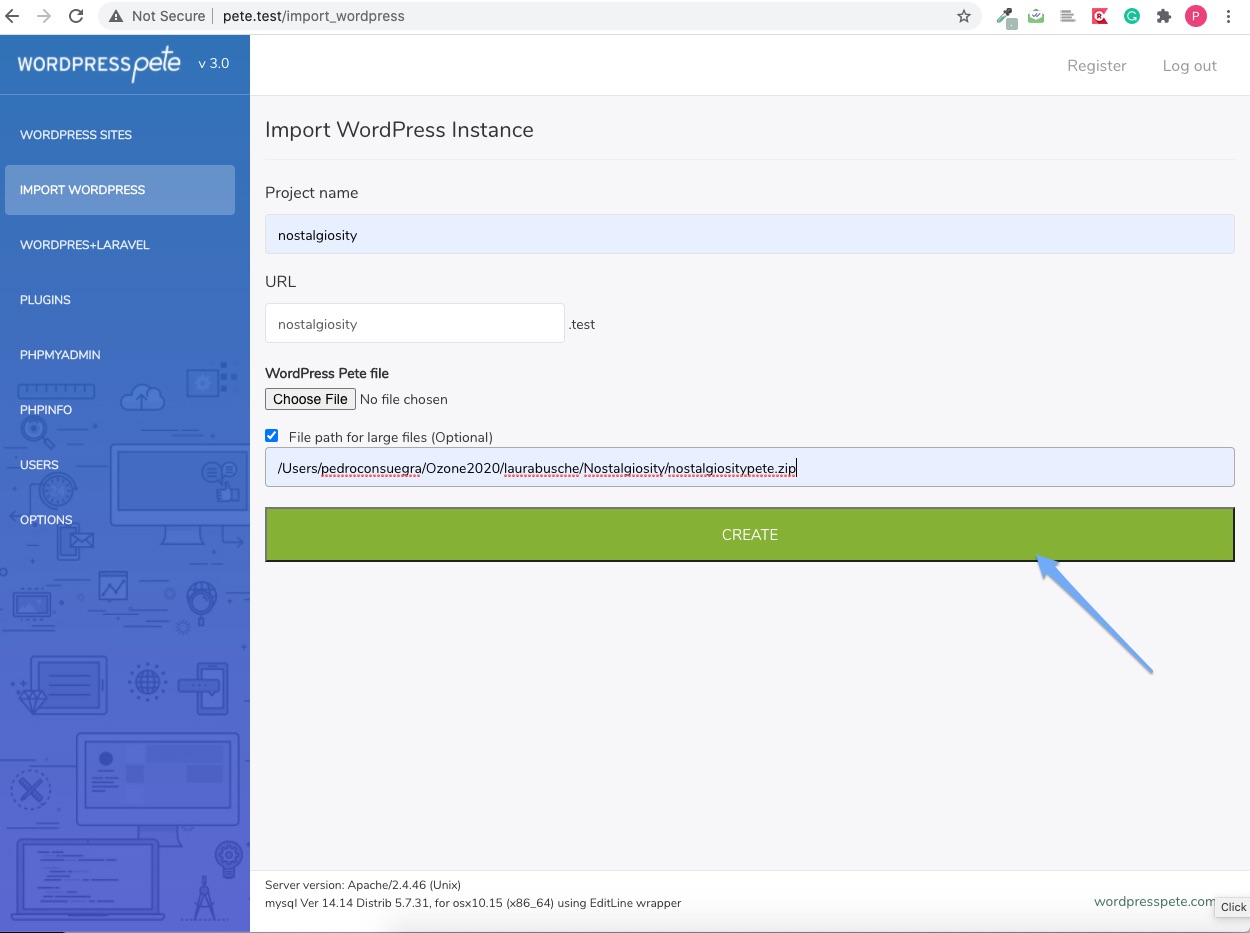Screen dimensions: 1250x933
Task: Click the browser back arrow
Action: click(13, 16)
